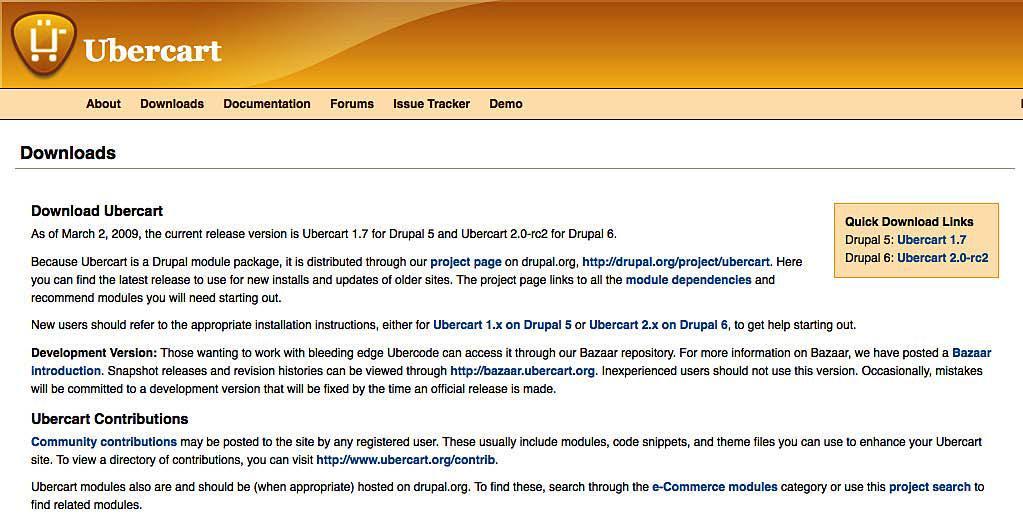
Task: Click the 'Drupal 6:' label in quick links
Action: [869, 258]
